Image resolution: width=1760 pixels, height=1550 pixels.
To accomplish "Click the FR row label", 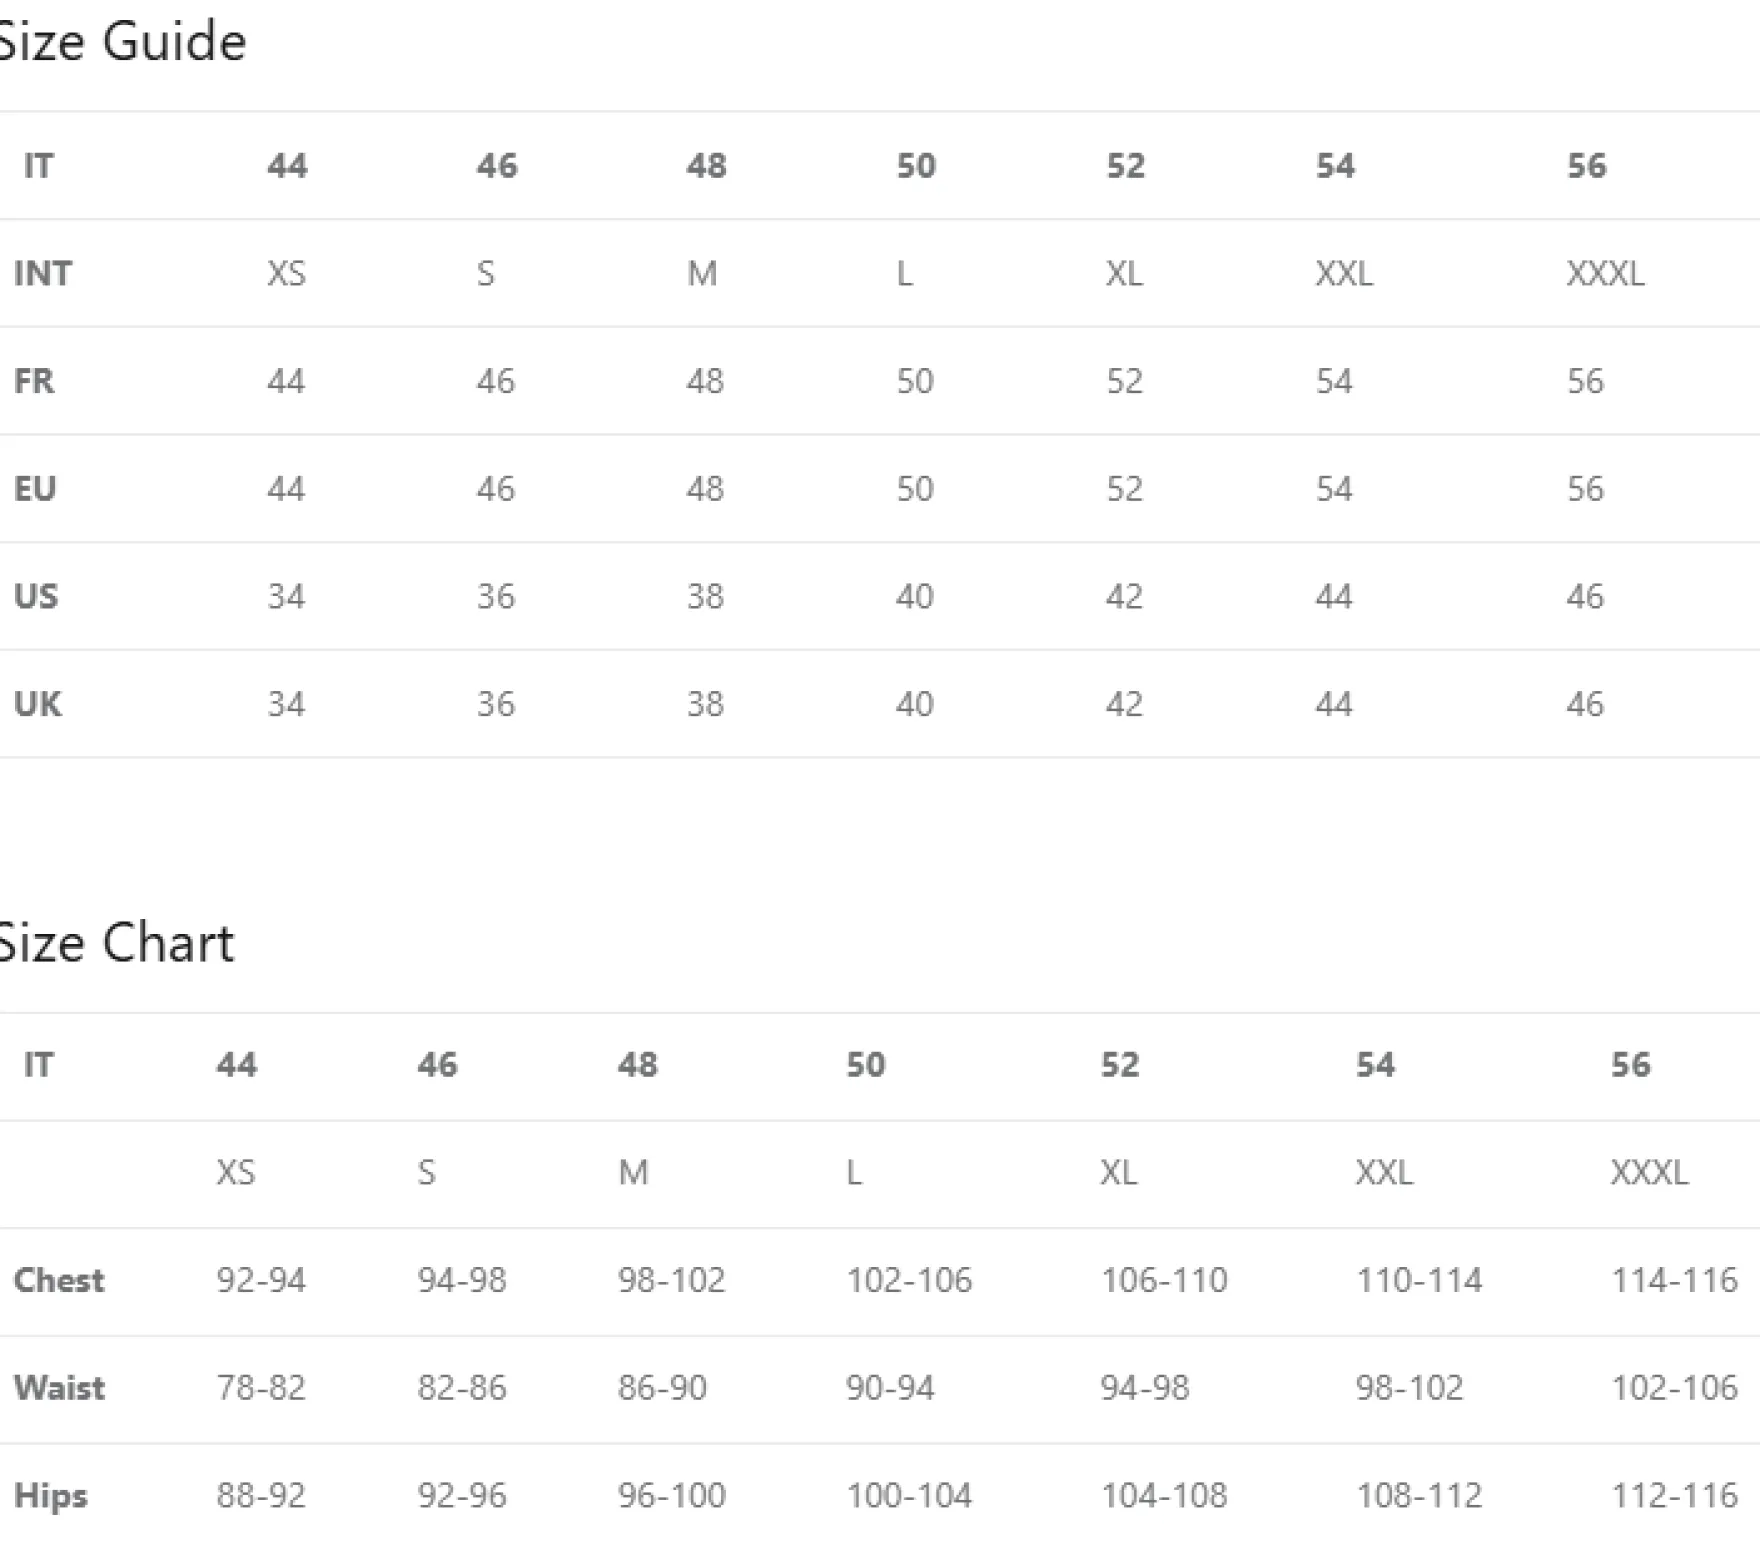I will [x=34, y=381].
